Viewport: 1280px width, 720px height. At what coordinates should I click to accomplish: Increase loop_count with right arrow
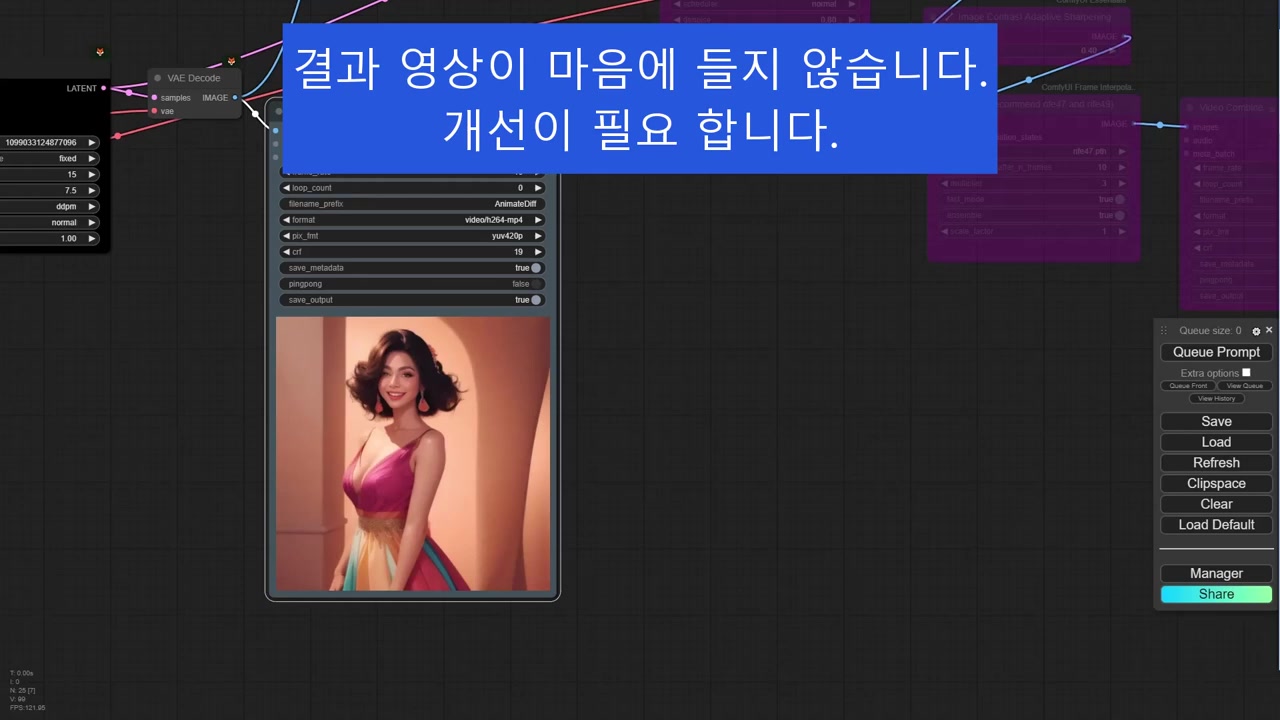coord(538,188)
